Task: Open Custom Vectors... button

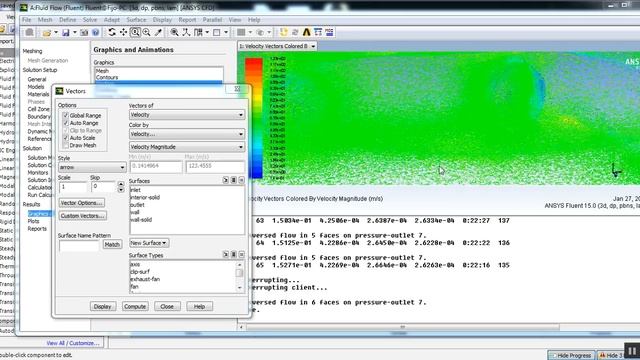Action: coord(83,216)
